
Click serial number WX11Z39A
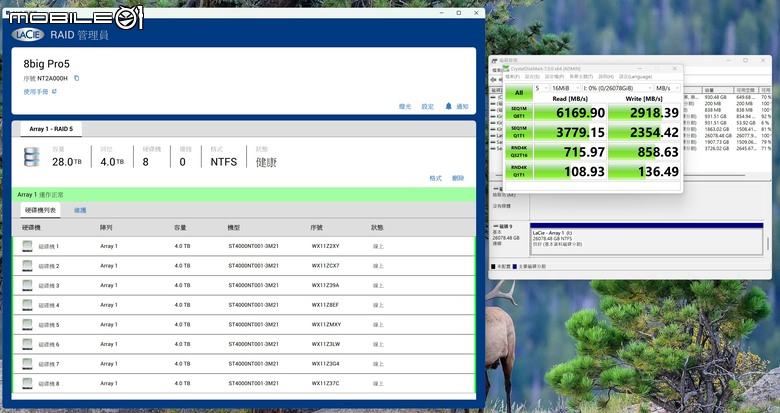click(x=325, y=285)
